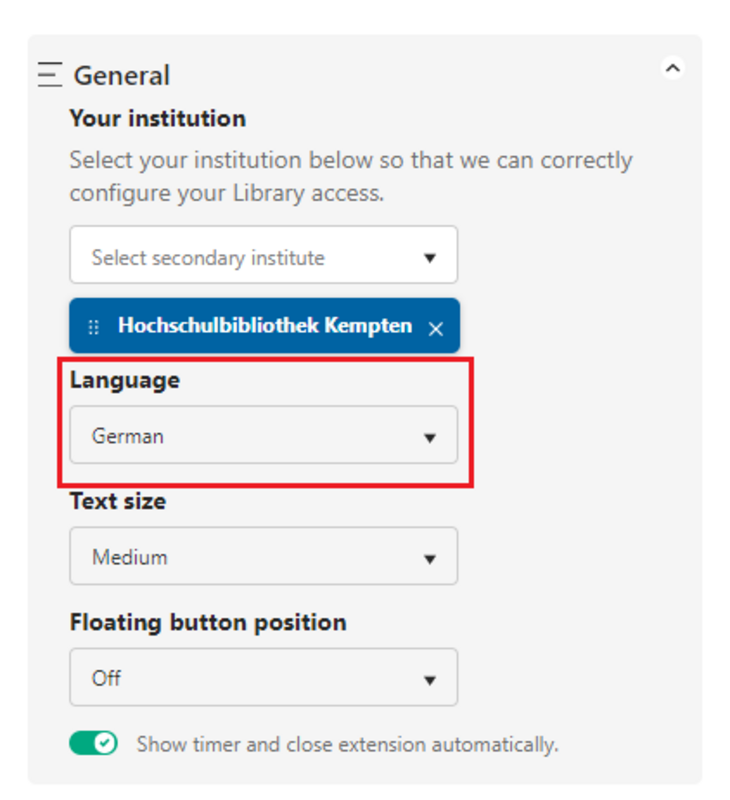Screen dimensions: 730x800
Task: Collapse the General settings panel
Action: 673,69
